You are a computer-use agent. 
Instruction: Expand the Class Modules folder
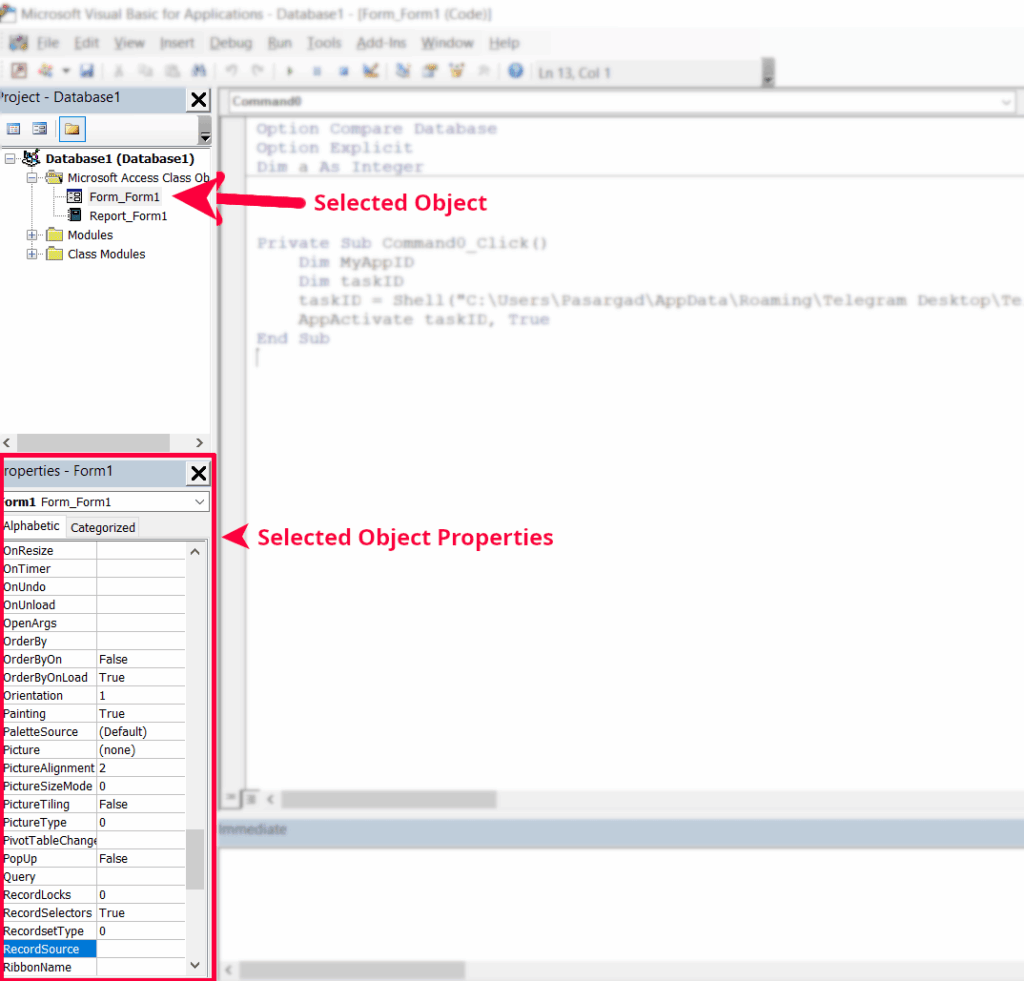[31, 254]
